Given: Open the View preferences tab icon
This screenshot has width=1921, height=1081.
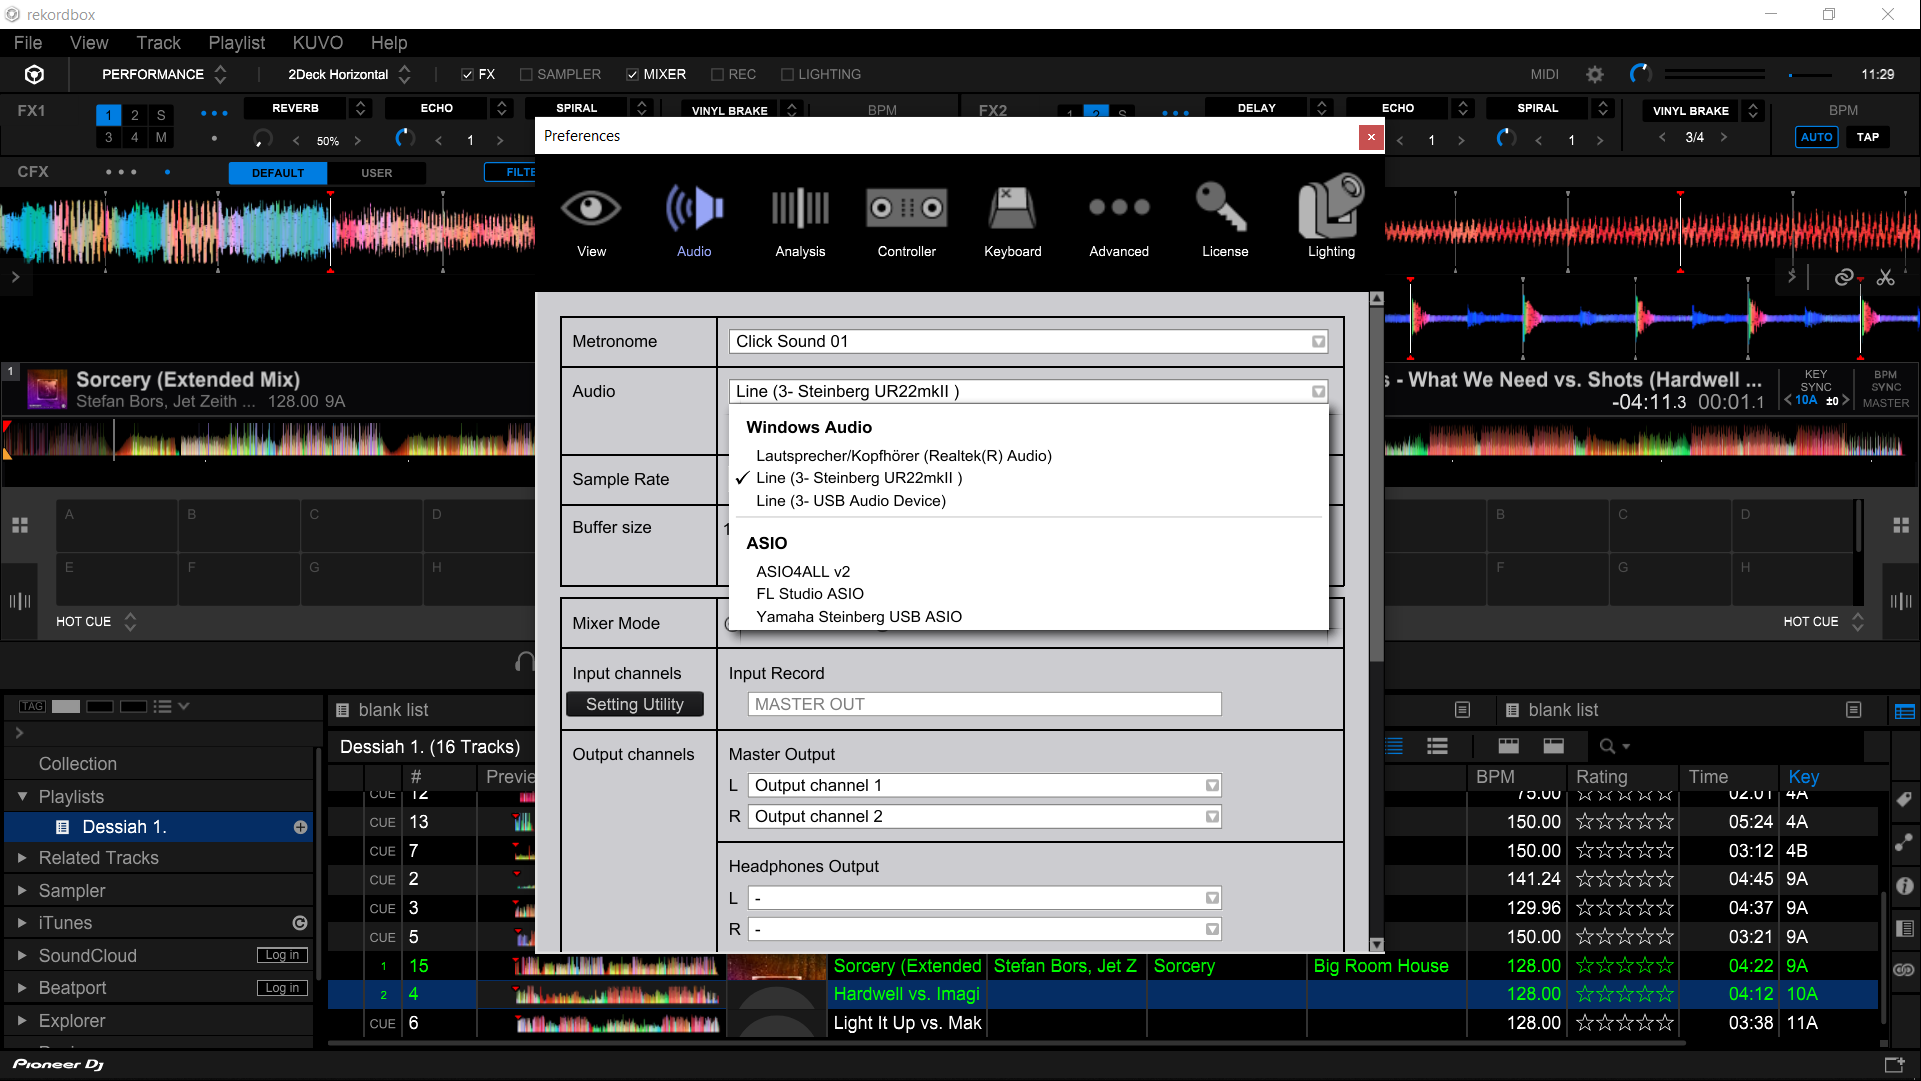Looking at the screenshot, I should point(591,209).
